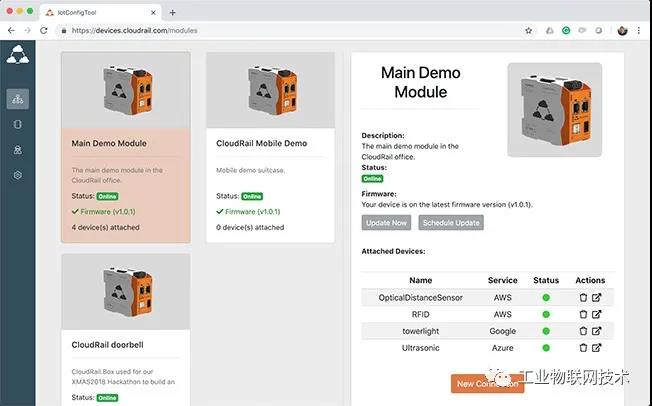Open the browser profile avatar

[x=622, y=30]
